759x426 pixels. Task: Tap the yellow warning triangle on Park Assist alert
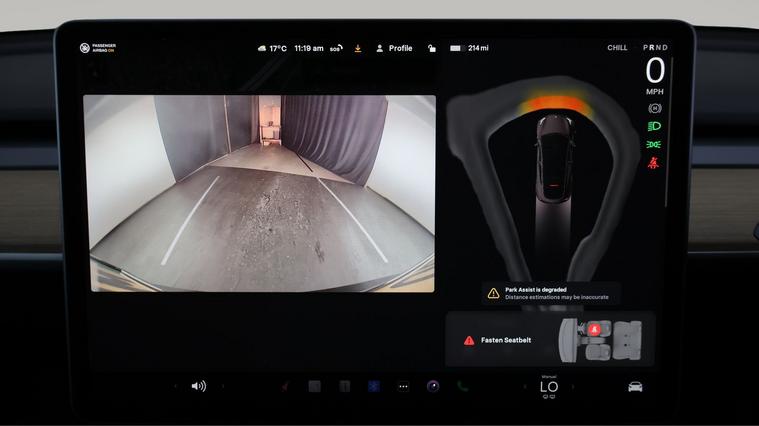tap(493, 293)
